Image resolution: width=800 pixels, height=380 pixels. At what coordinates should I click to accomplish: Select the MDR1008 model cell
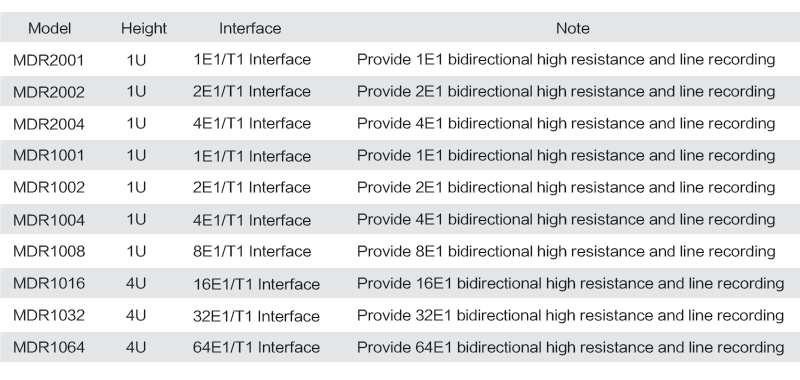coord(48,251)
